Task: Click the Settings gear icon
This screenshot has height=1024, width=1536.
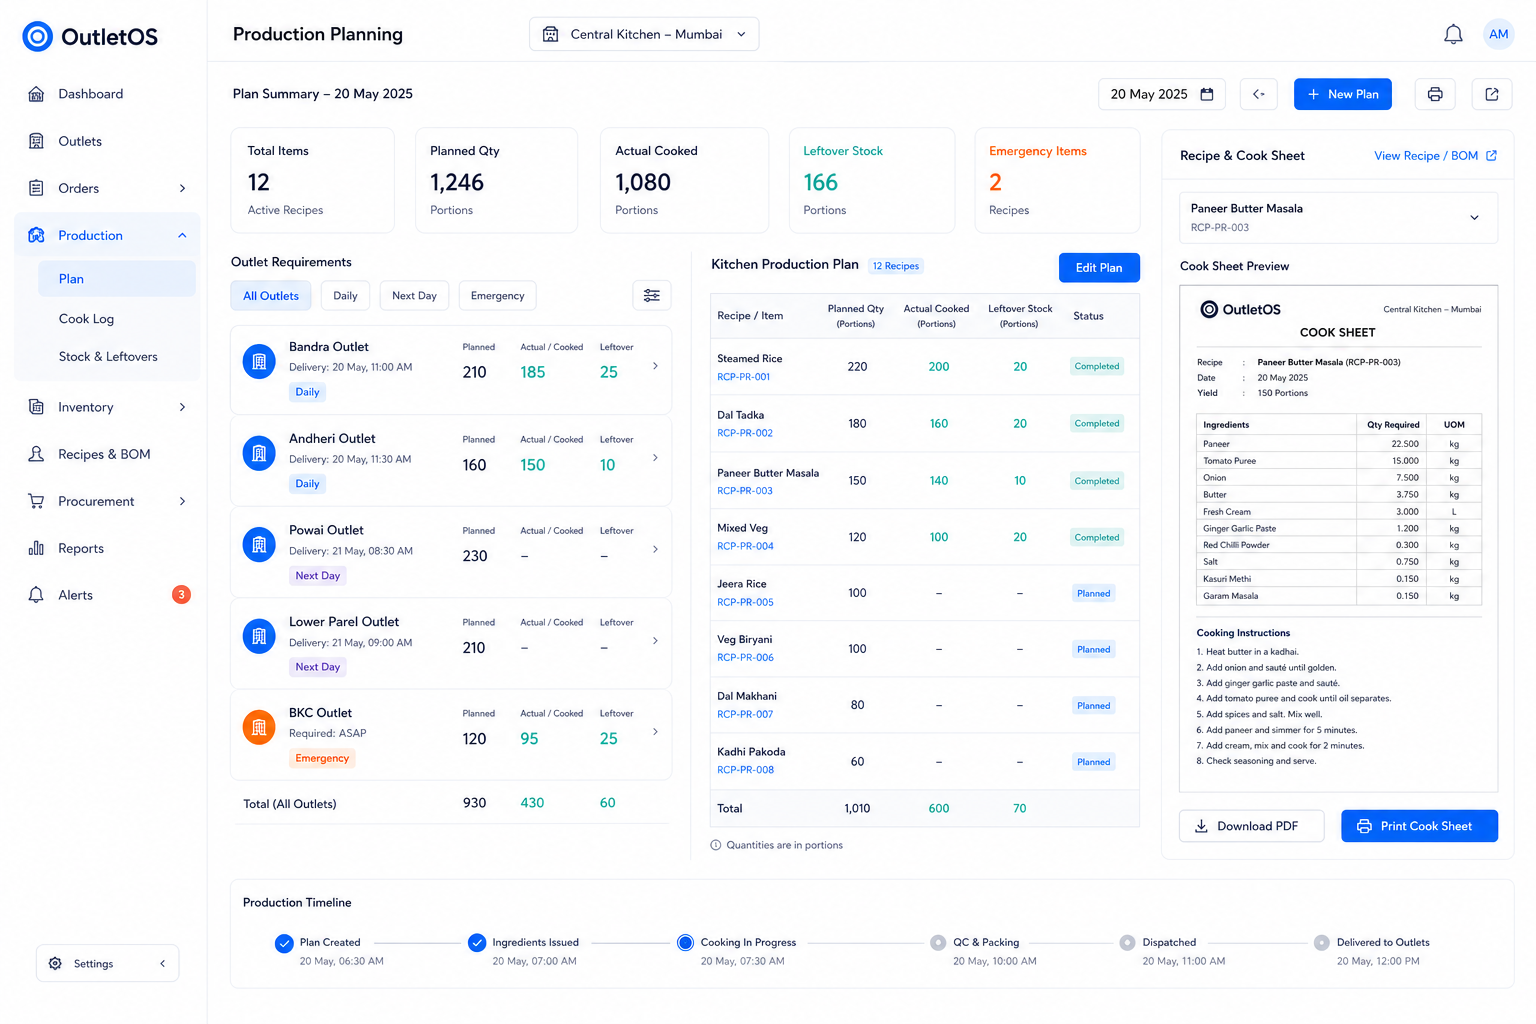Action: [x=55, y=963]
